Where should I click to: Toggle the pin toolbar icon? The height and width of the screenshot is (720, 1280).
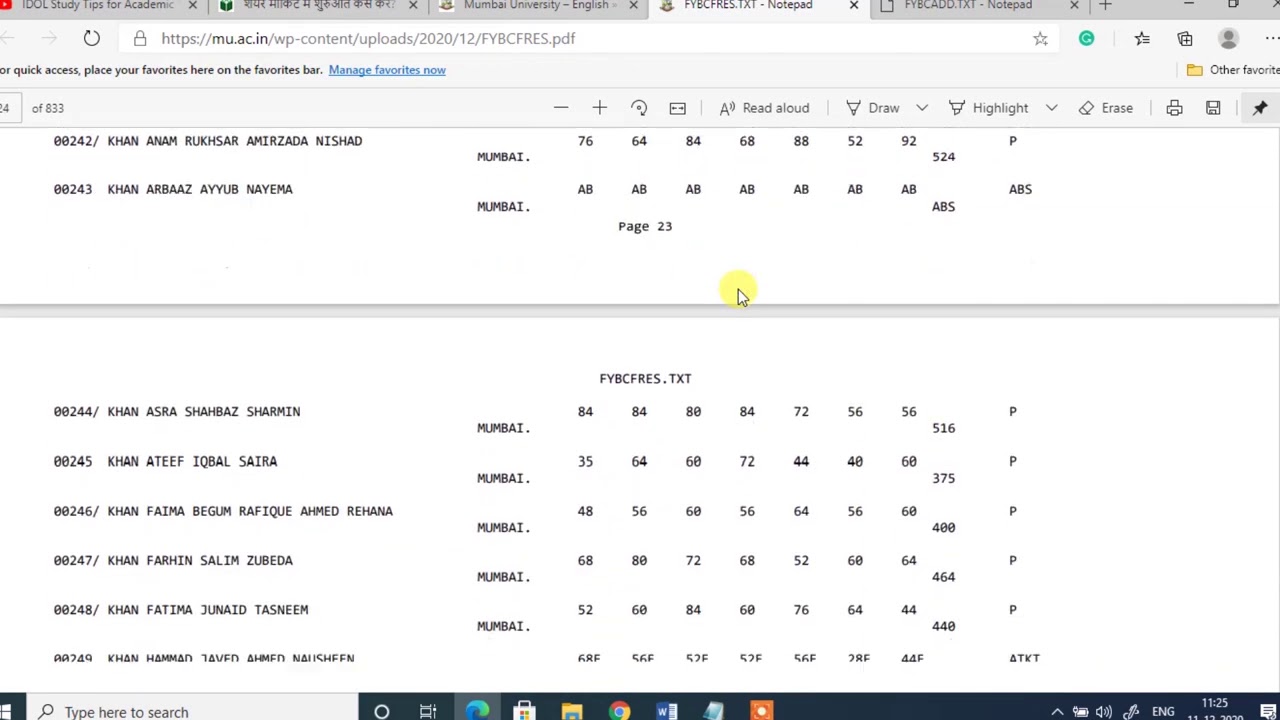point(1260,108)
